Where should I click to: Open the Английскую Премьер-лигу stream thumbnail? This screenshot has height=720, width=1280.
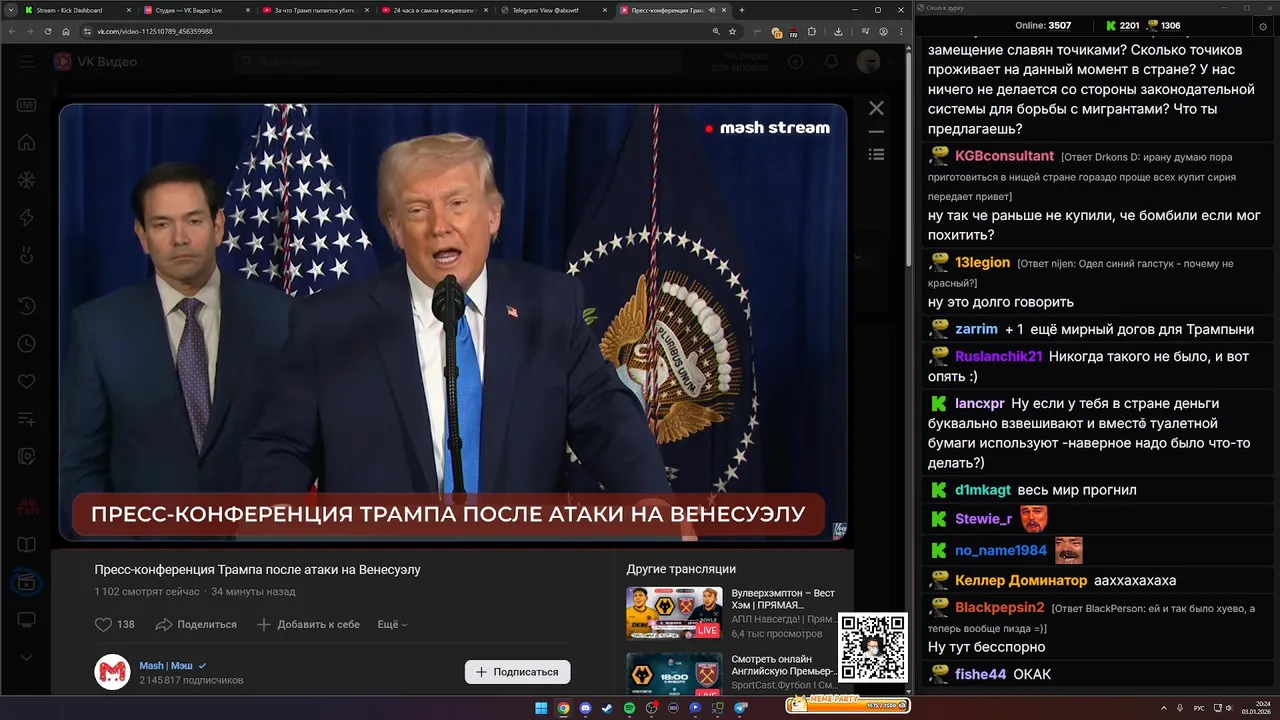[674, 673]
